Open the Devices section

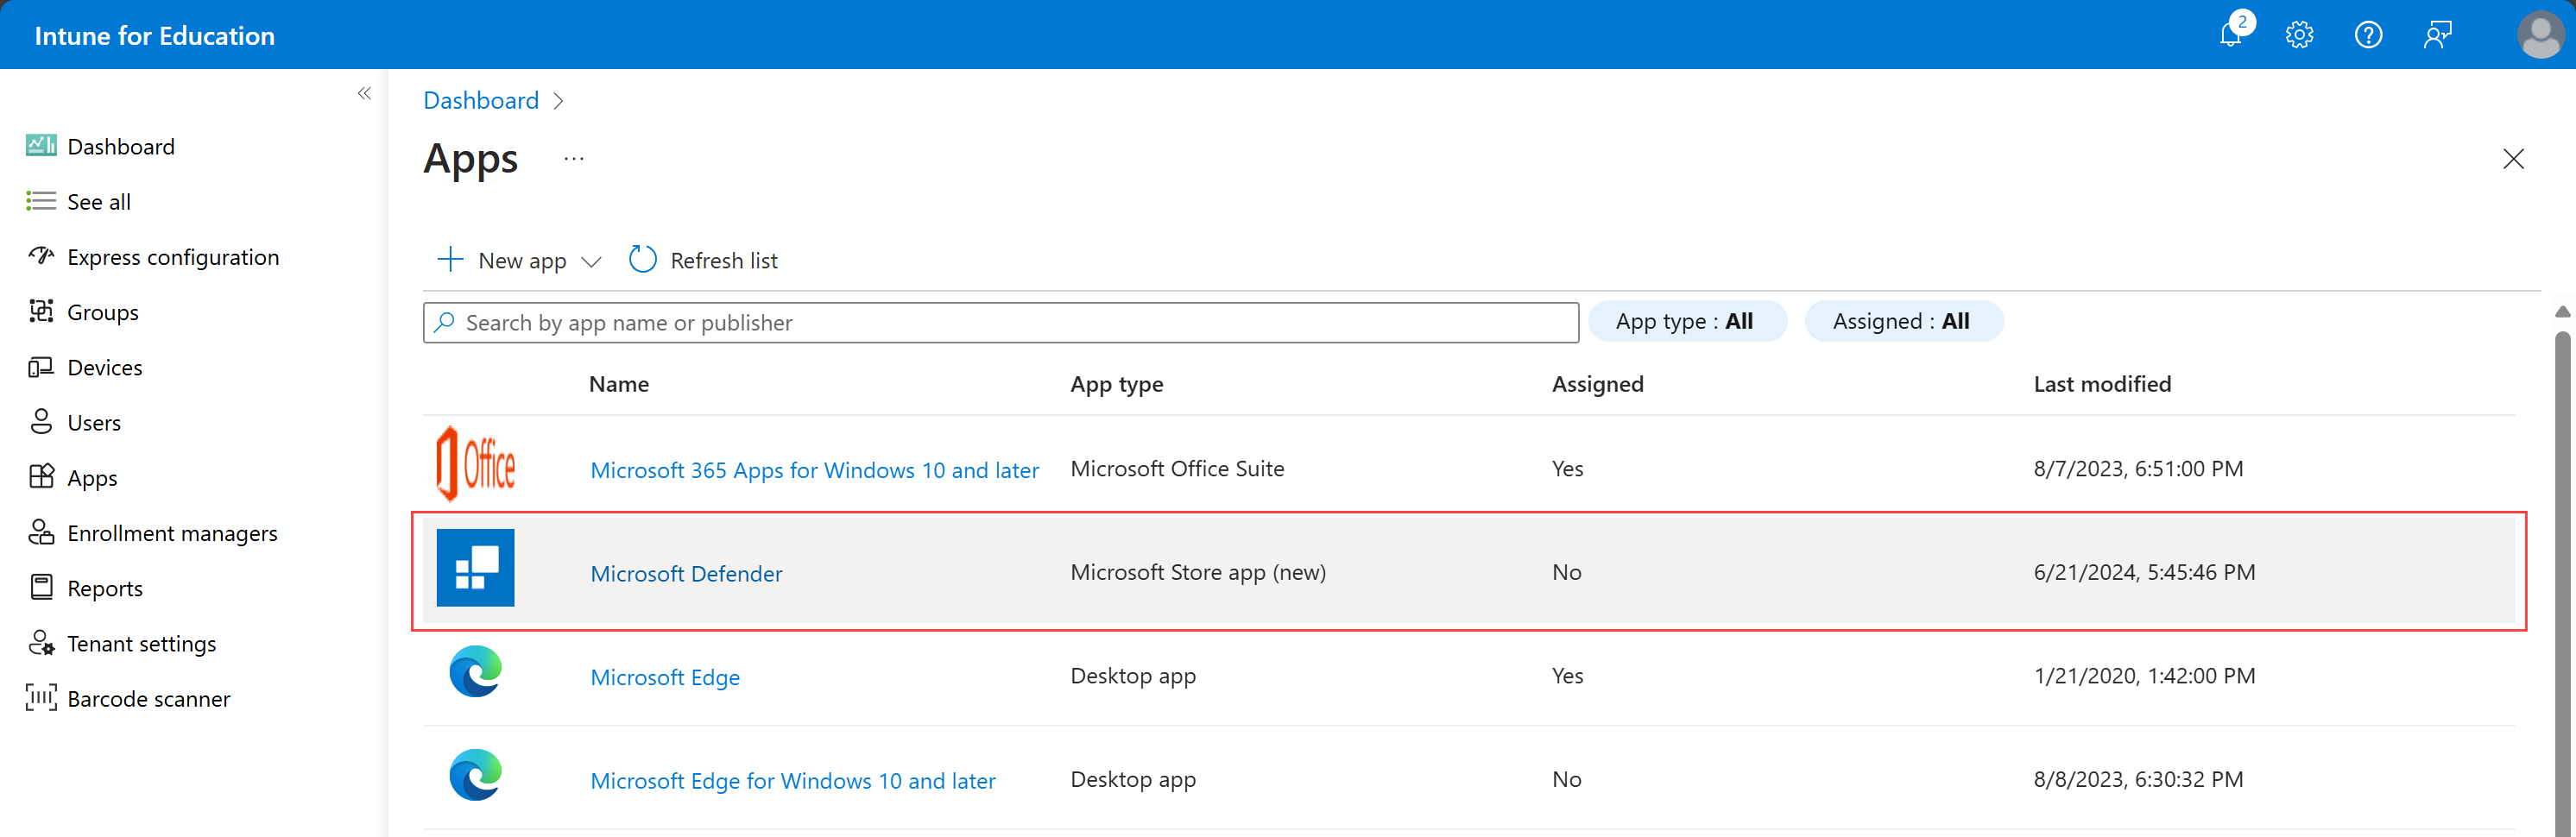tap(104, 367)
